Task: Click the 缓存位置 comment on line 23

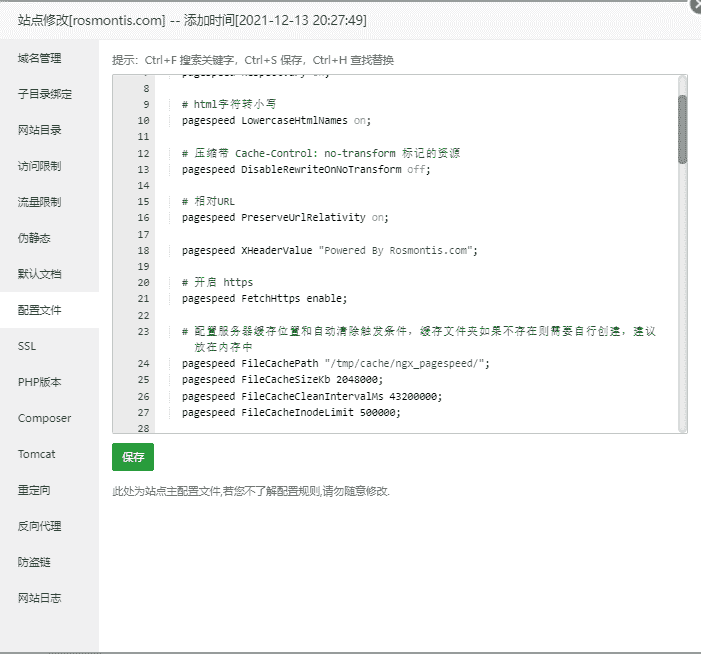Action: (419, 339)
